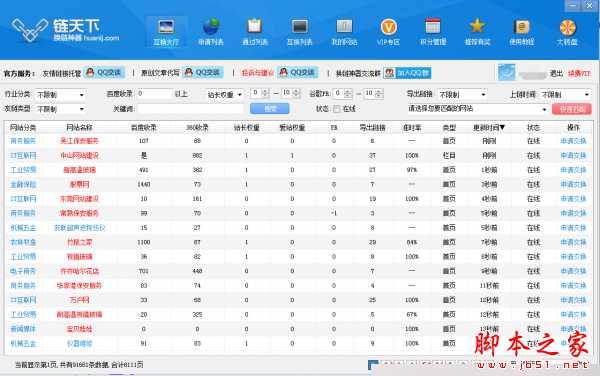This screenshot has height=376, width=600.
Task: Click 申请交换 in the 东莞网站建设 row
Action: tap(573, 199)
